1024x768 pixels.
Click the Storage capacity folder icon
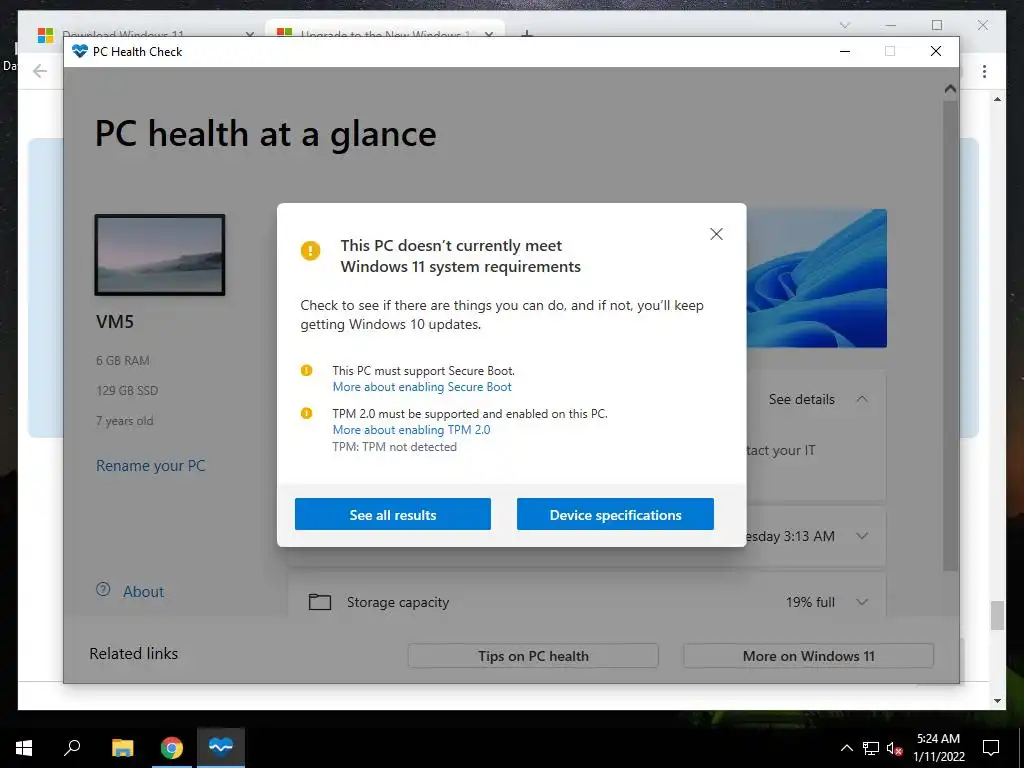click(x=319, y=601)
